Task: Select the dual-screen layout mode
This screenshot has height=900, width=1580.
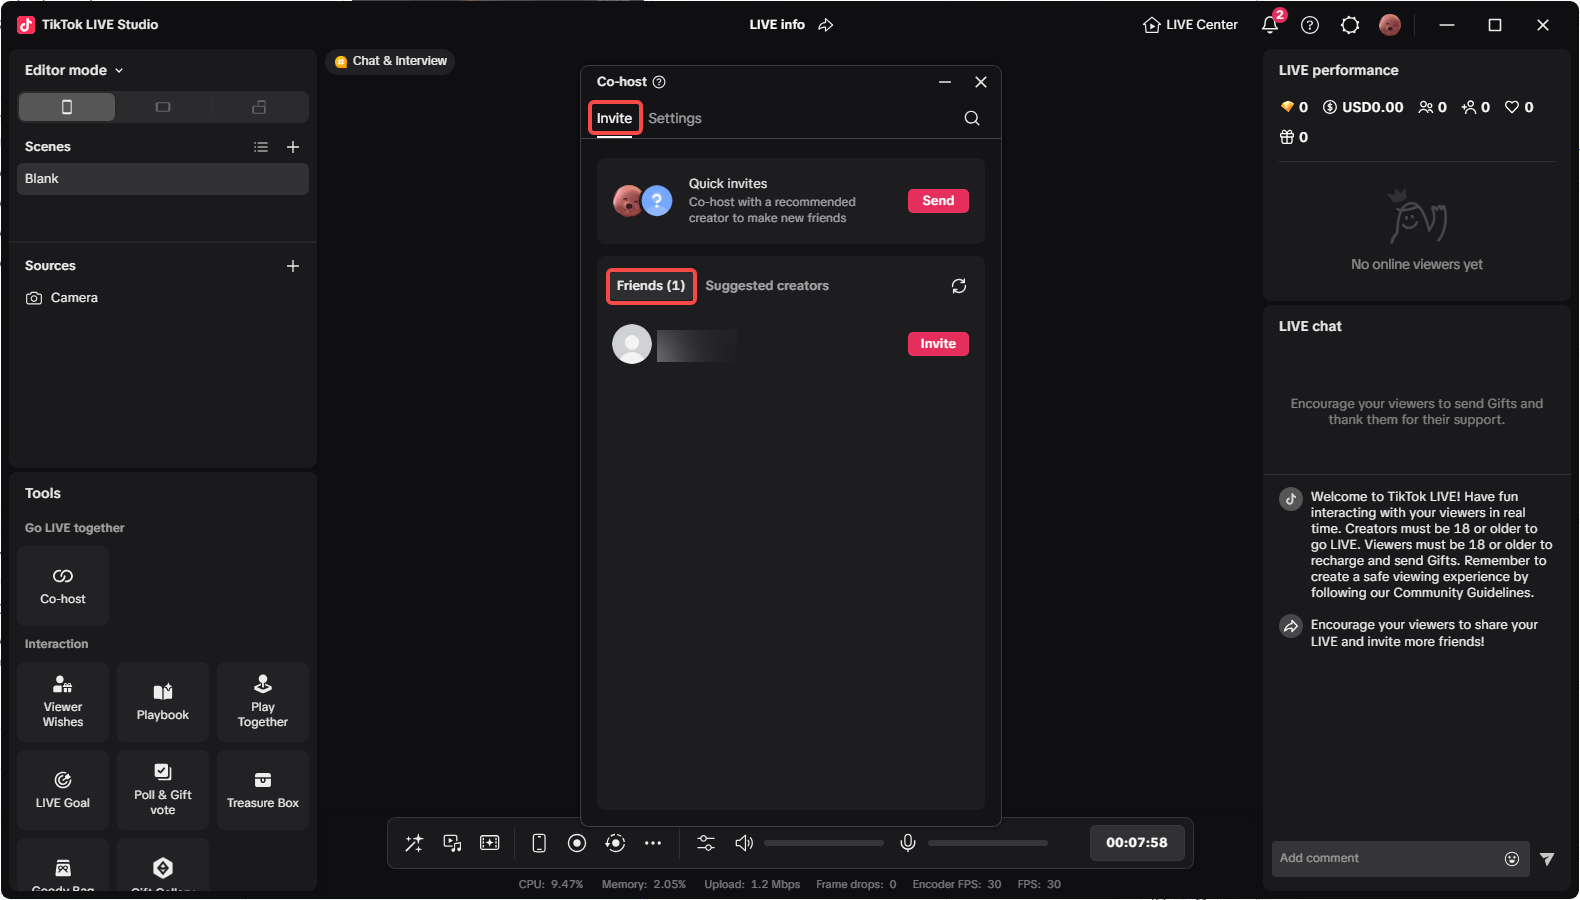Action: click(x=259, y=107)
